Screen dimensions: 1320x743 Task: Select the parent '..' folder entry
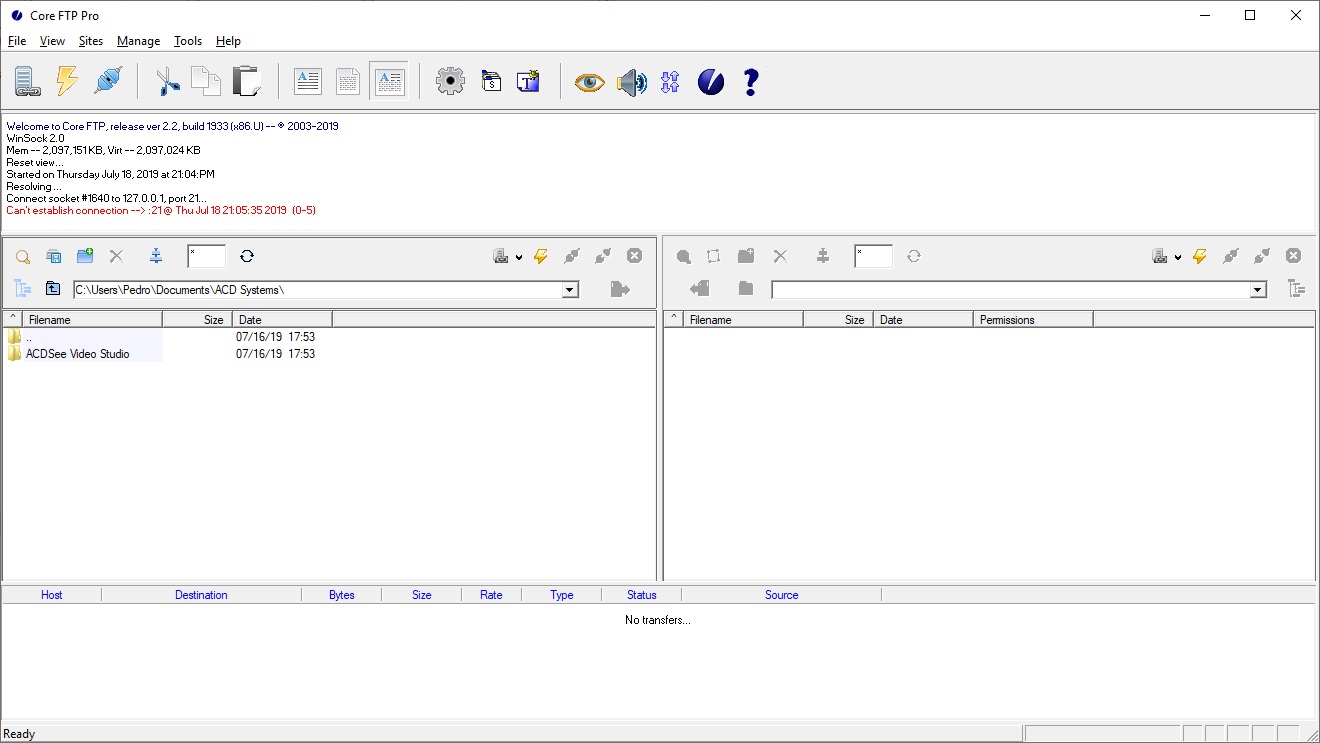point(29,337)
